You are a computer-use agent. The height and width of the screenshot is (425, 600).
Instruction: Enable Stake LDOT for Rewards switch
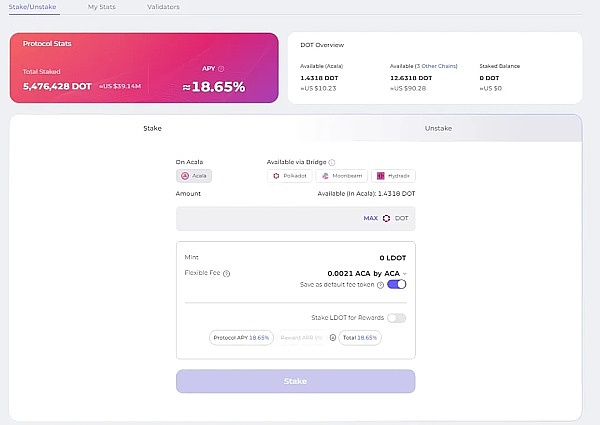pos(396,318)
